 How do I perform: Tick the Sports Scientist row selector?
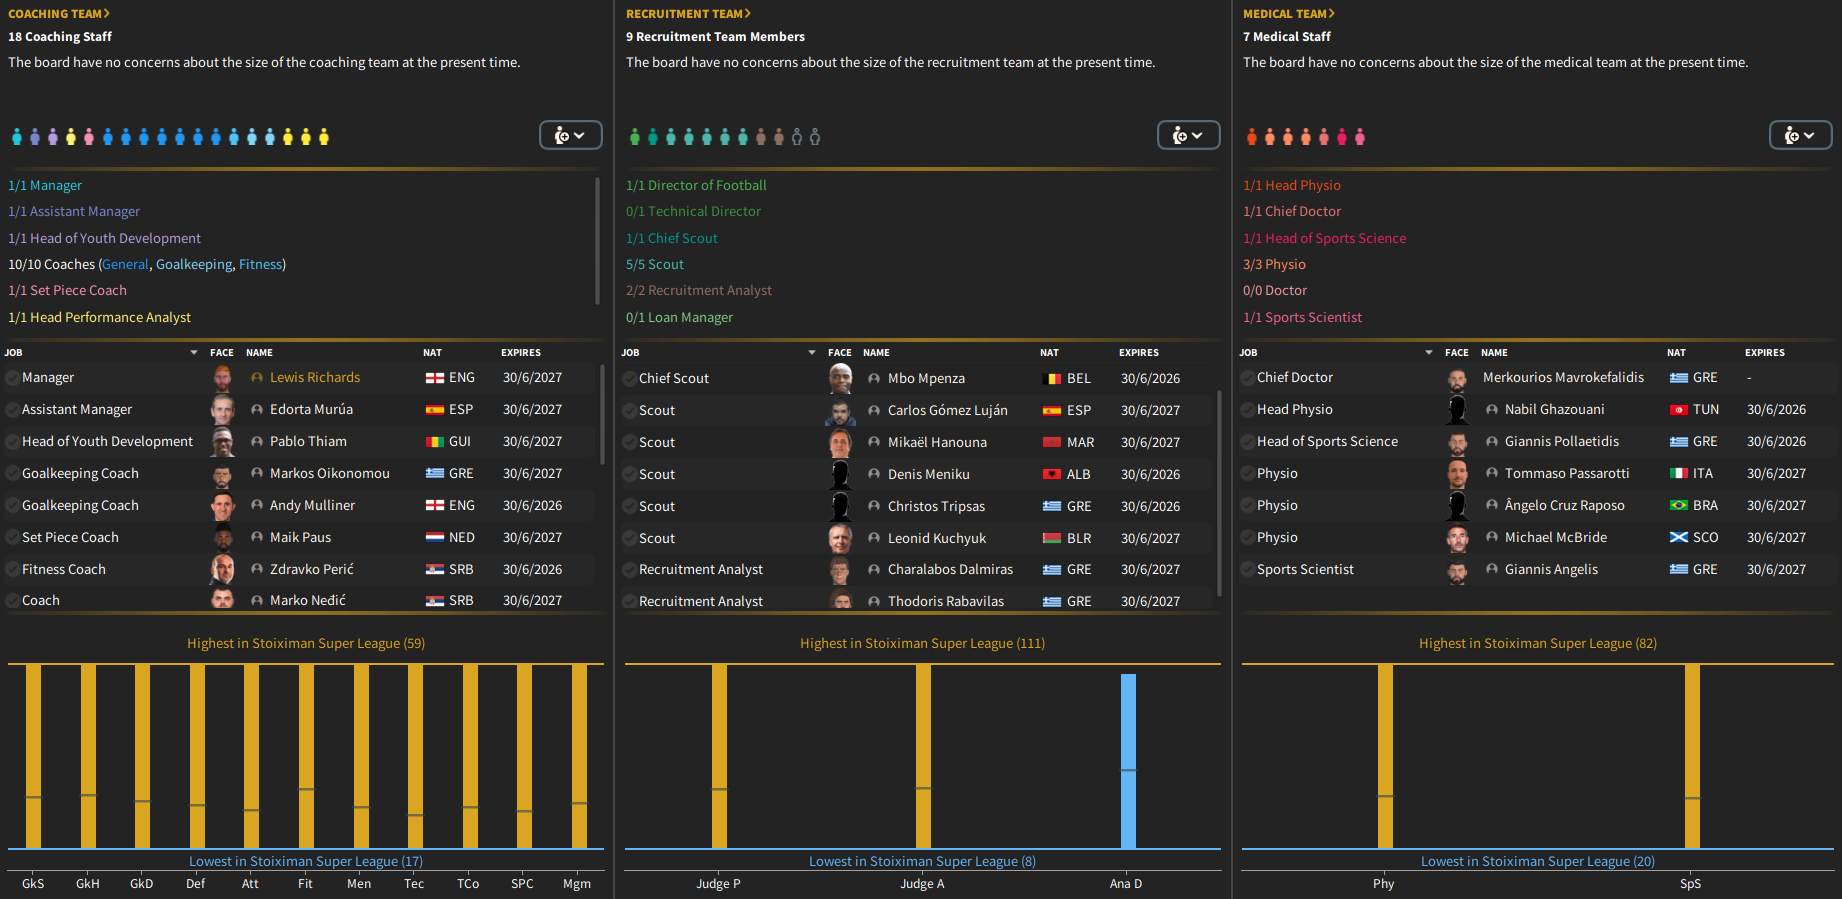coord(1247,570)
